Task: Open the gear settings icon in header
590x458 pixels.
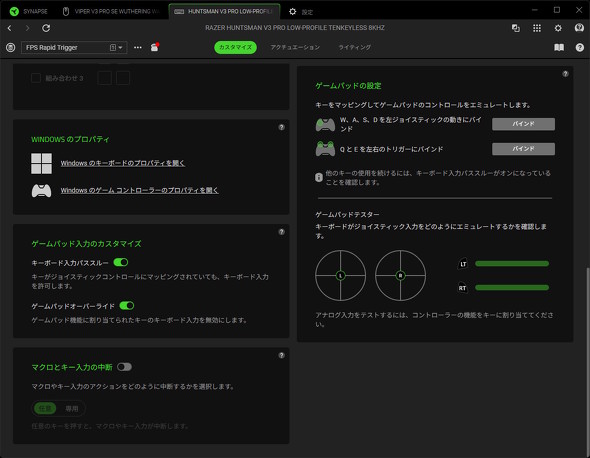Action: click(558, 28)
